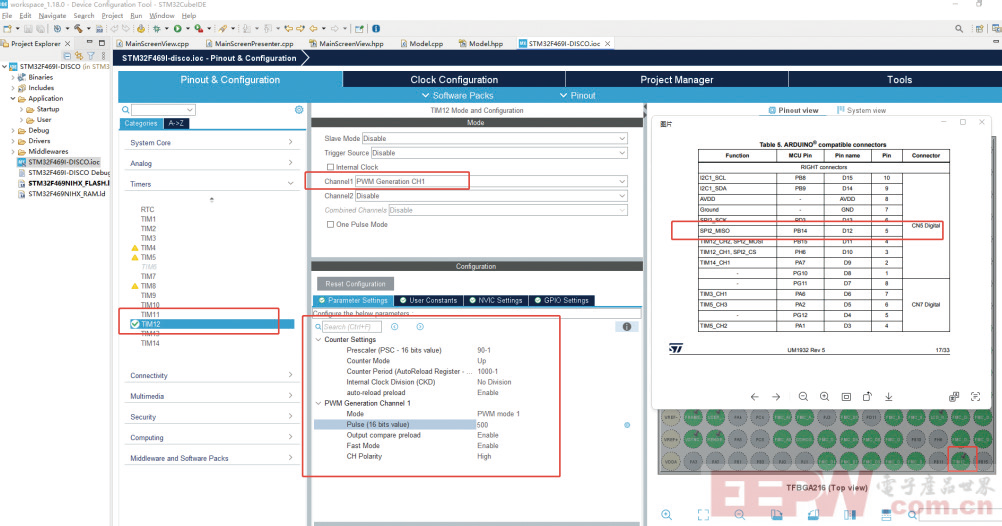This screenshot has width=1002, height=526.
Task: Select TIM14 in the timers list
Action: click(x=150, y=343)
